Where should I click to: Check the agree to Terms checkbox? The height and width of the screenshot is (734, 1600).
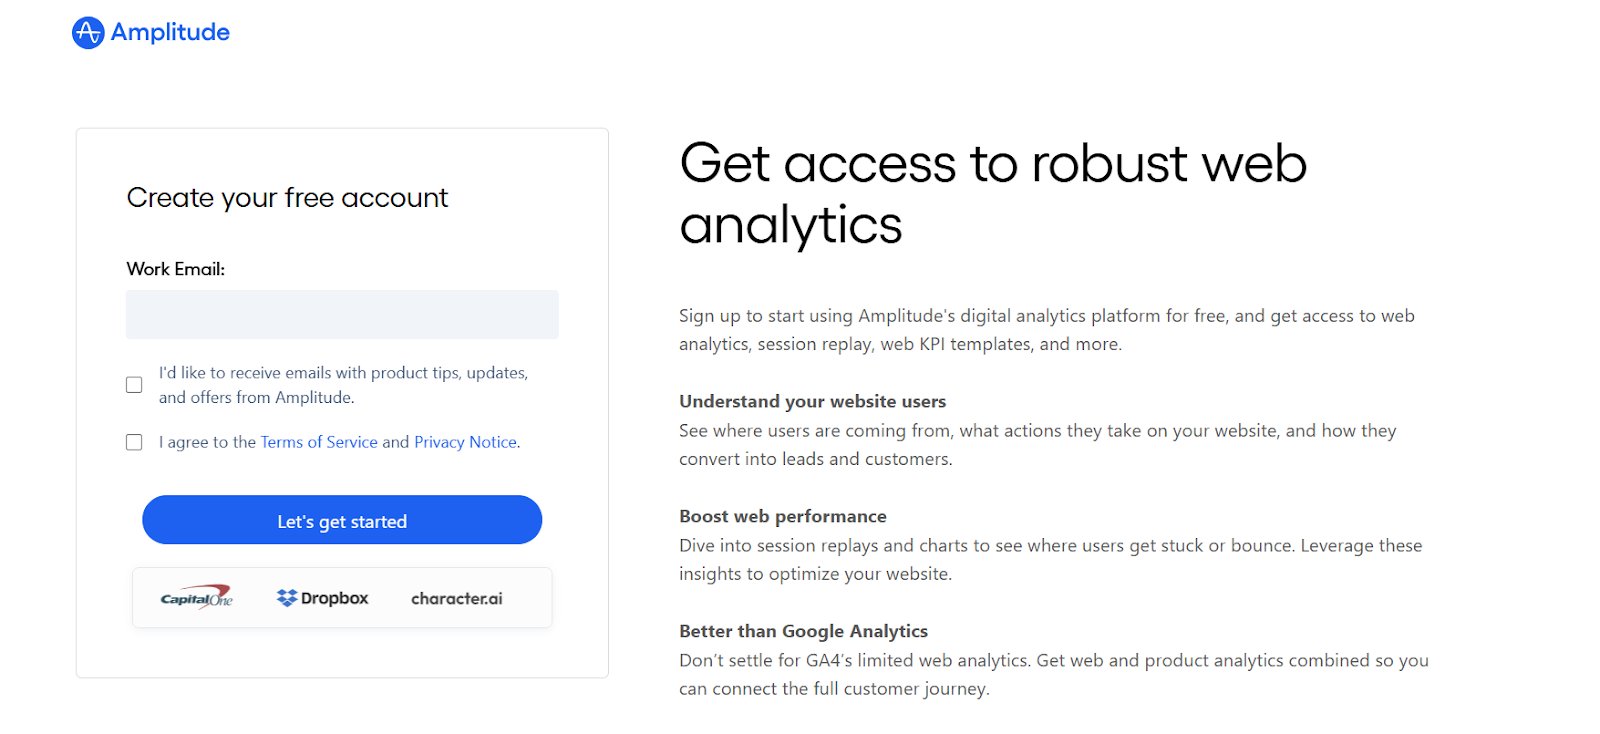tap(134, 442)
